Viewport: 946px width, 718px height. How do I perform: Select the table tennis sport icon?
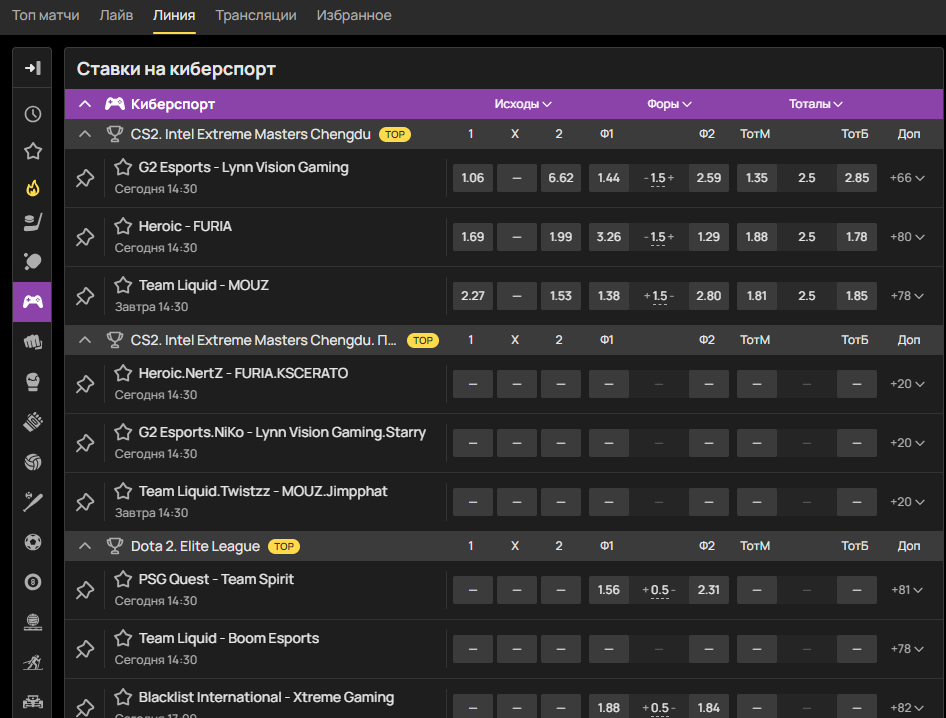(33, 261)
